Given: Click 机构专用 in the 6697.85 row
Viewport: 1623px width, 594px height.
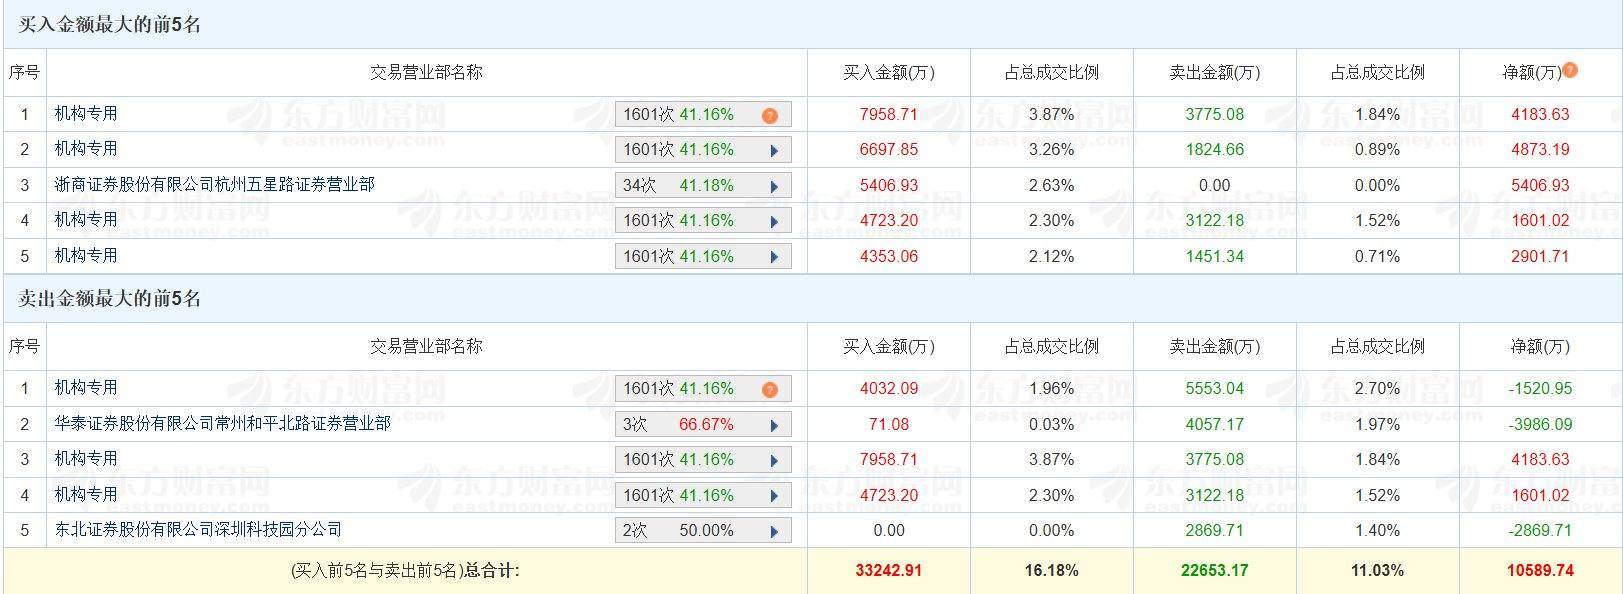Looking at the screenshot, I should (x=86, y=149).
